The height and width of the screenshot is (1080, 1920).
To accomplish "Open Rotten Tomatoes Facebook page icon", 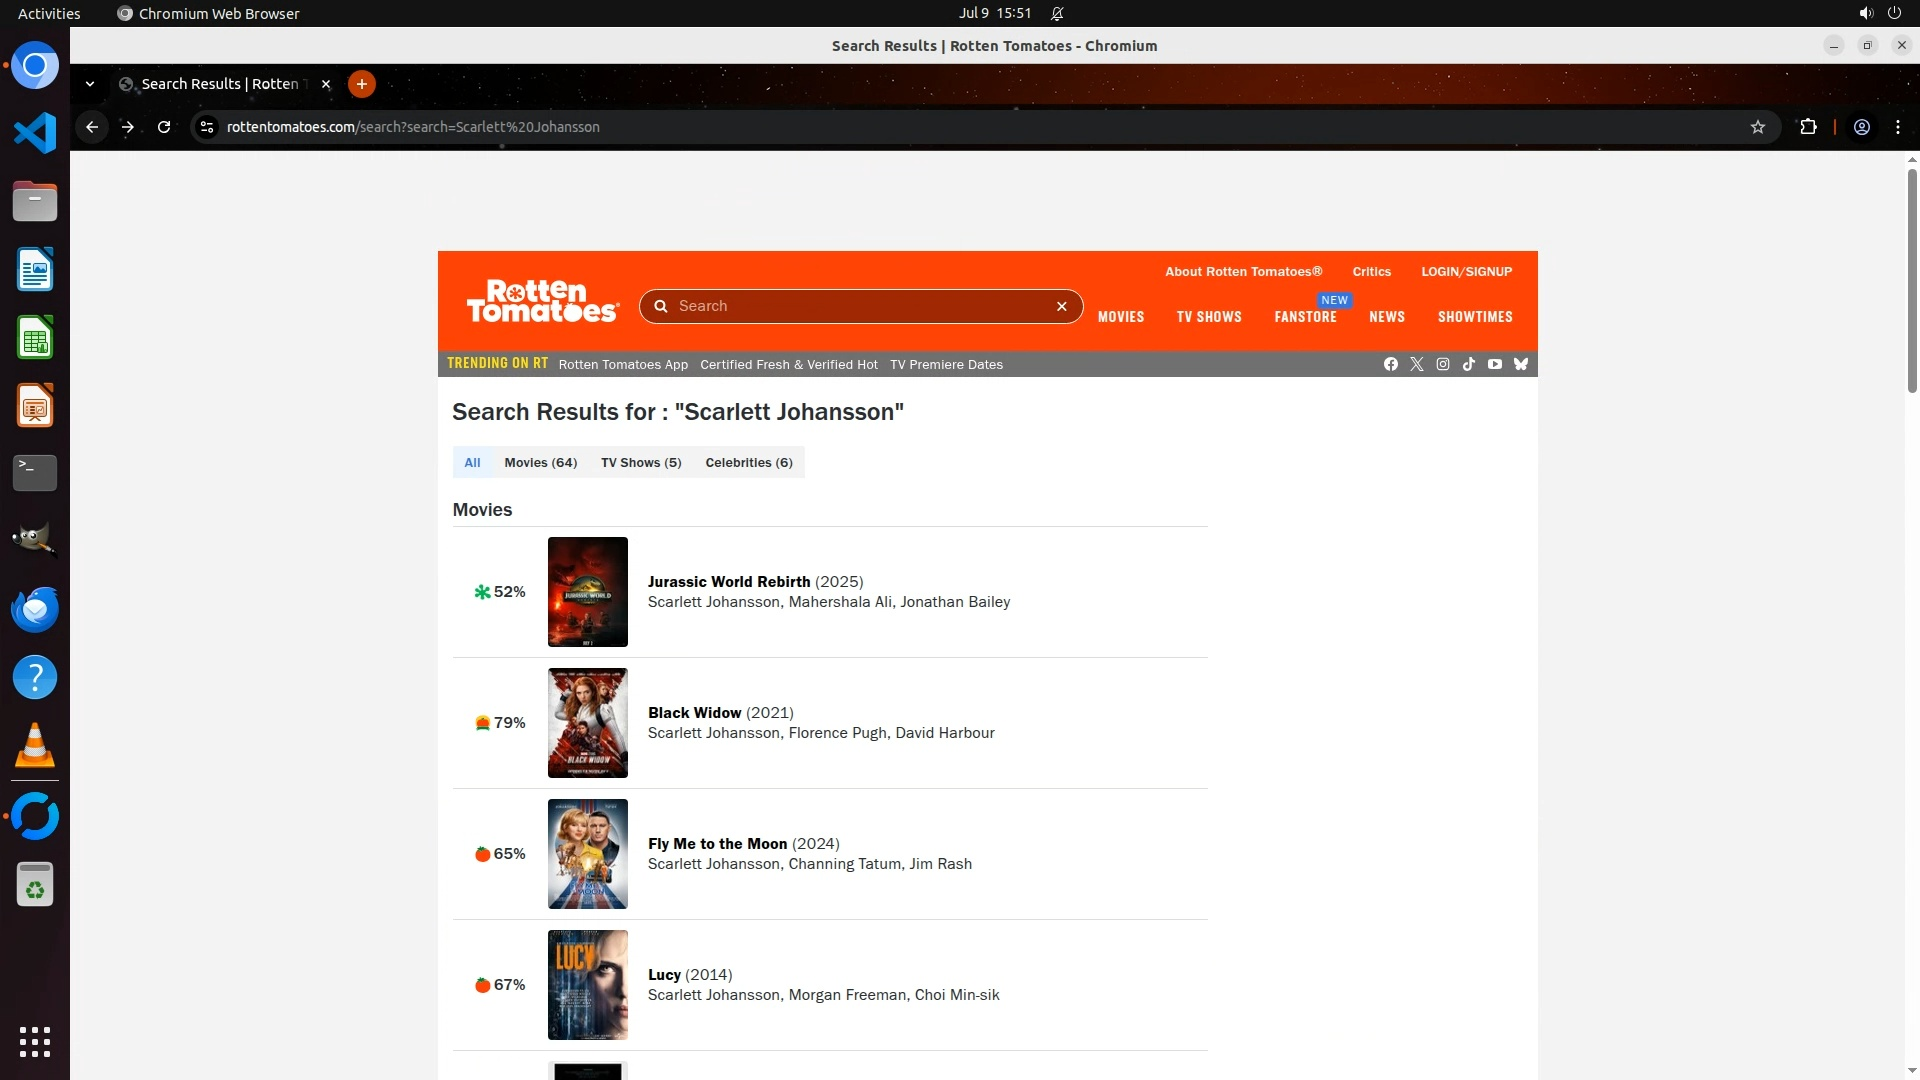I will pos(1390,364).
